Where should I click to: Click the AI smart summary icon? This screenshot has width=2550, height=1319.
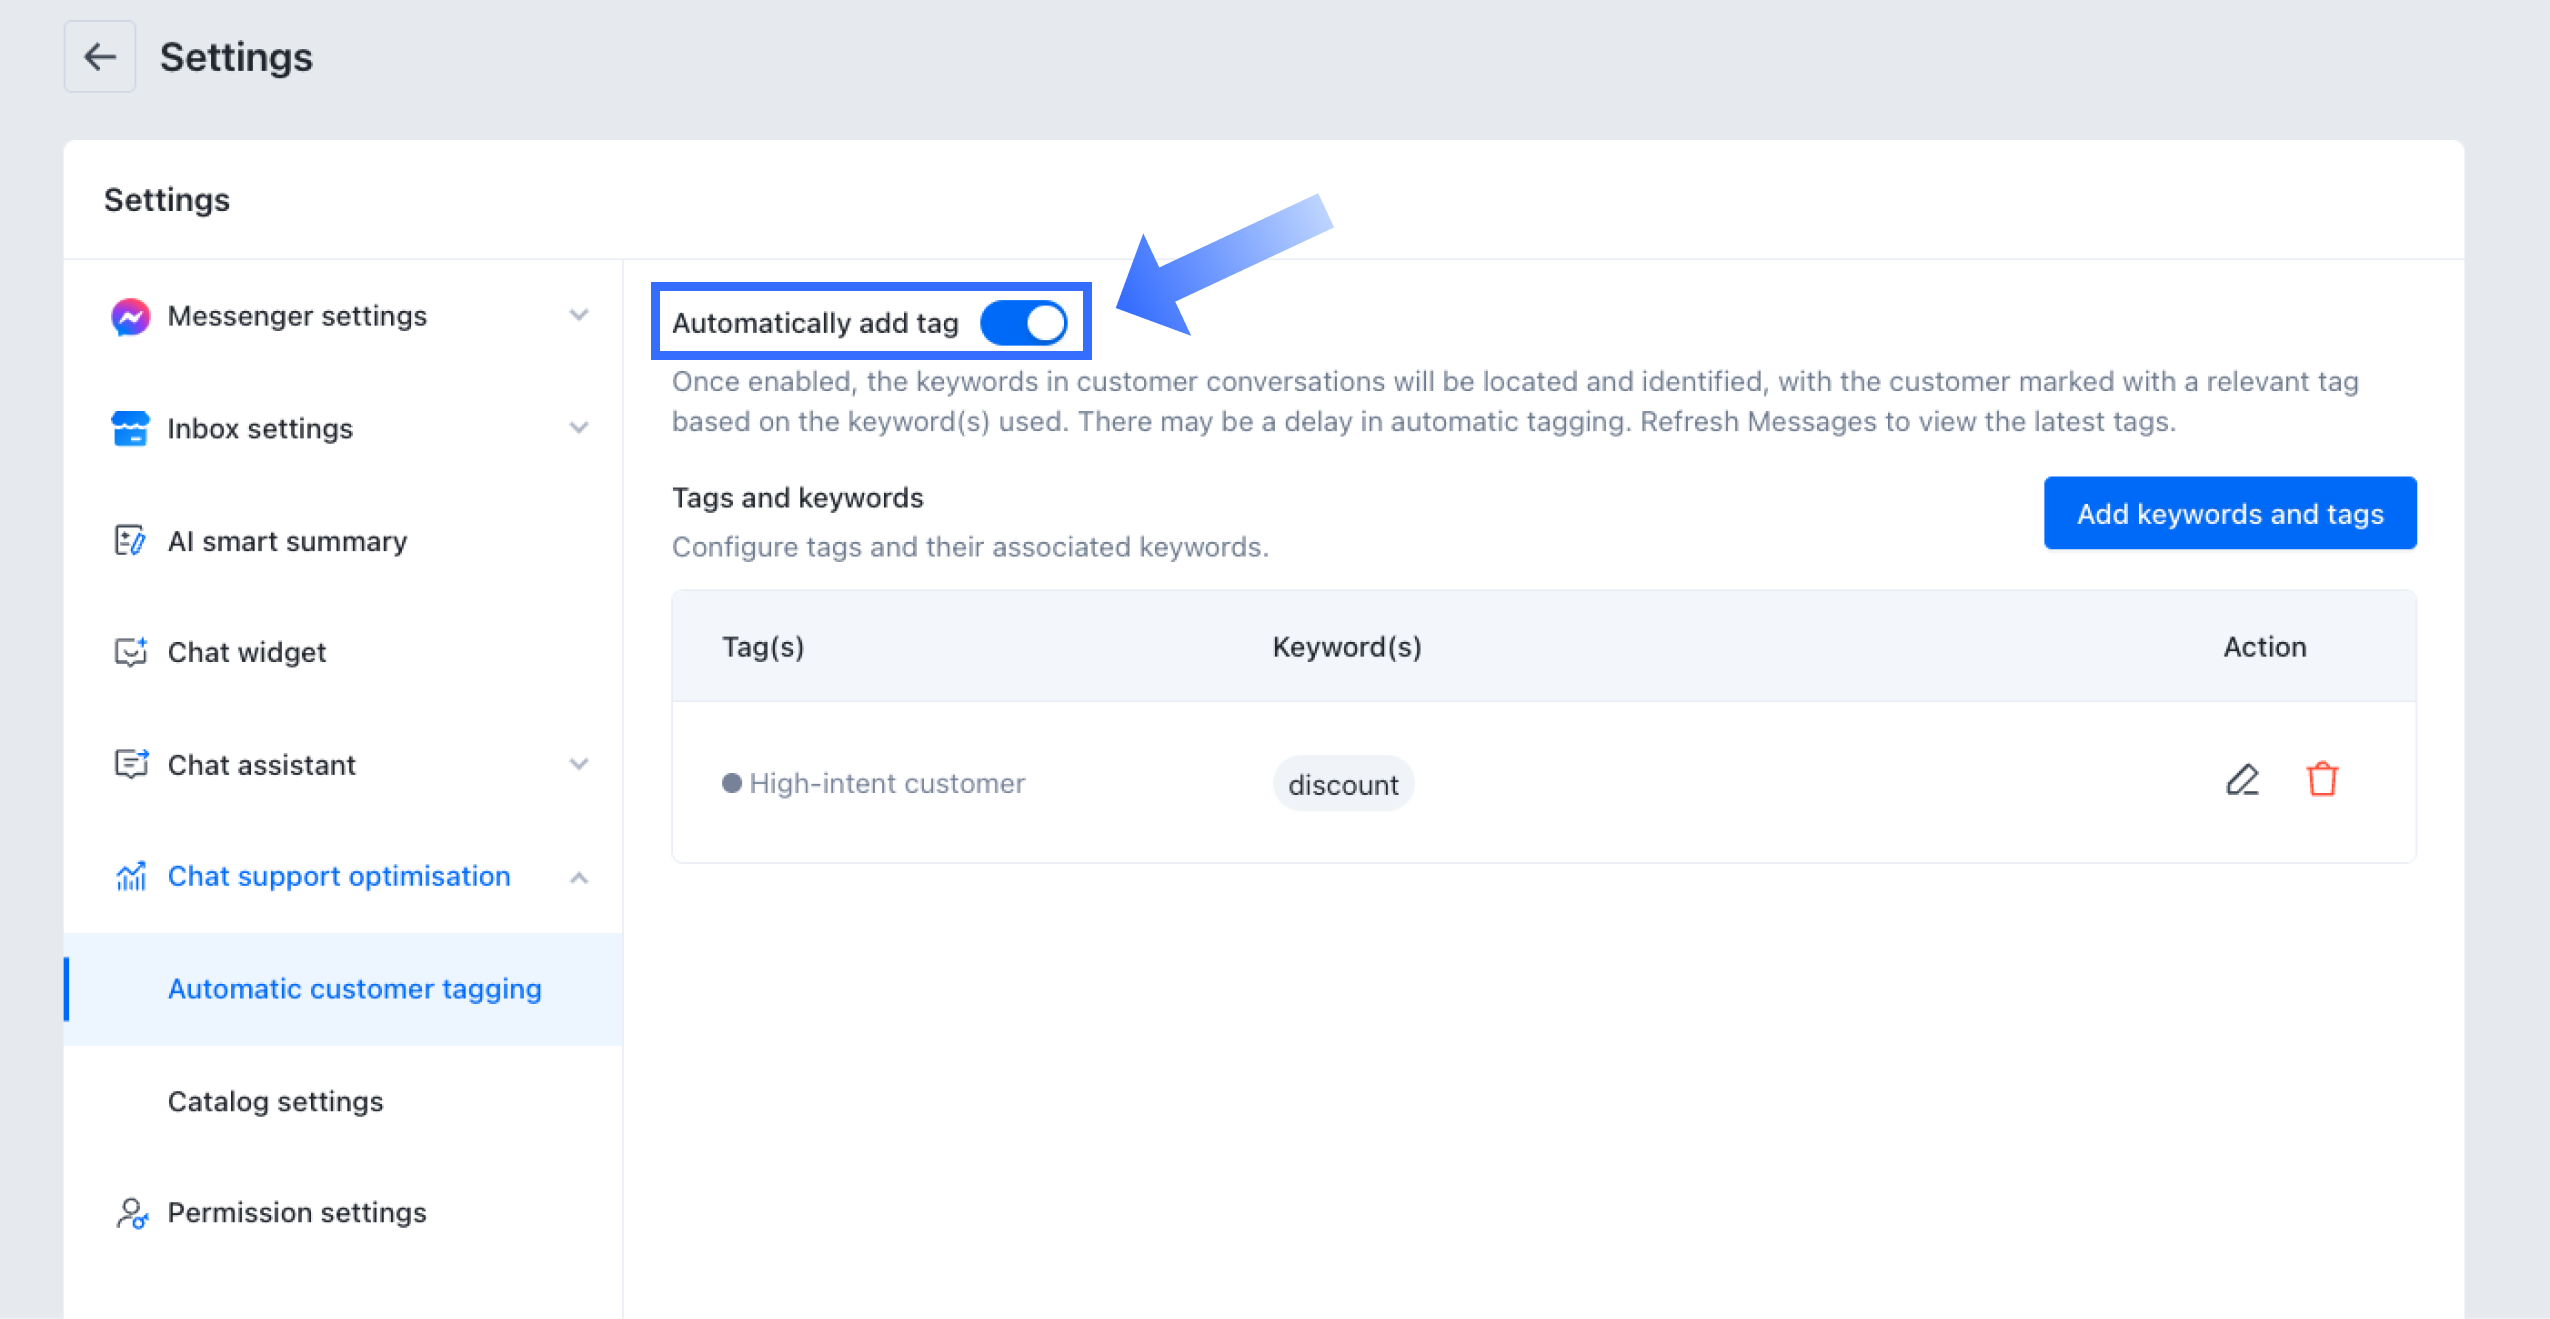coord(130,541)
